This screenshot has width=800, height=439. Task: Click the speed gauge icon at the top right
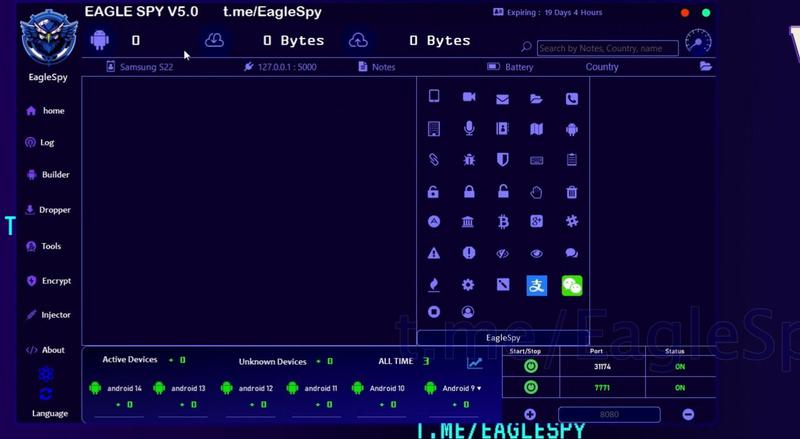698,41
